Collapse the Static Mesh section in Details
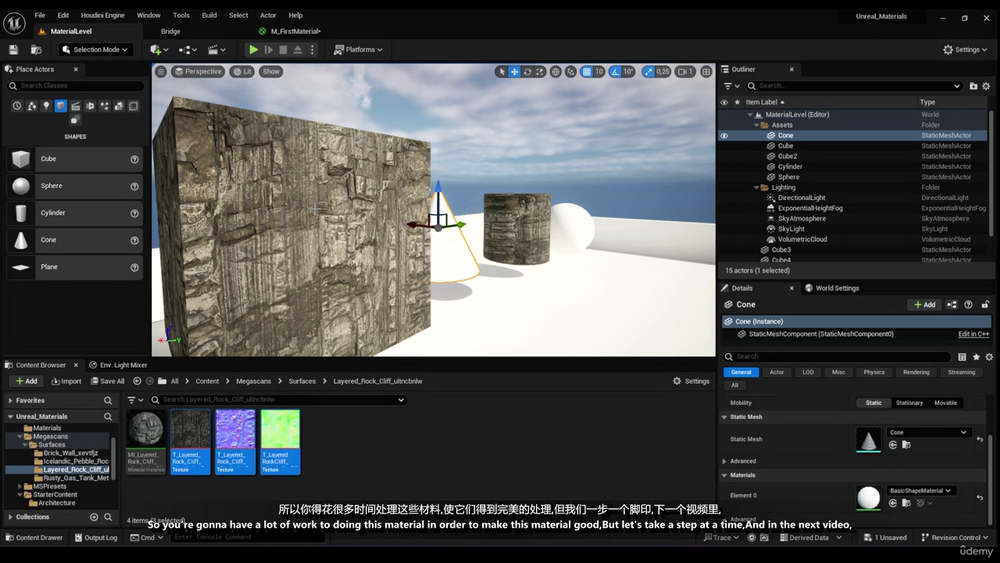This screenshot has width=1000, height=563. click(724, 417)
